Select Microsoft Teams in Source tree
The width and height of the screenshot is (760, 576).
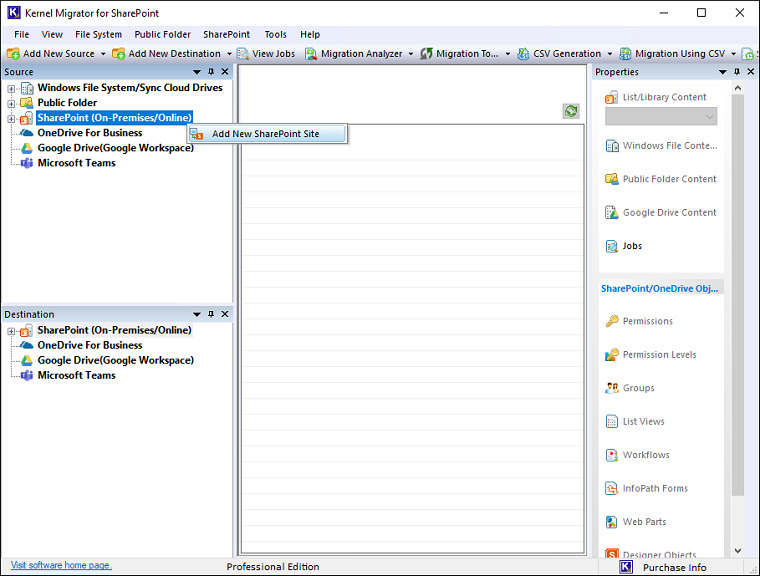(76, 163)
